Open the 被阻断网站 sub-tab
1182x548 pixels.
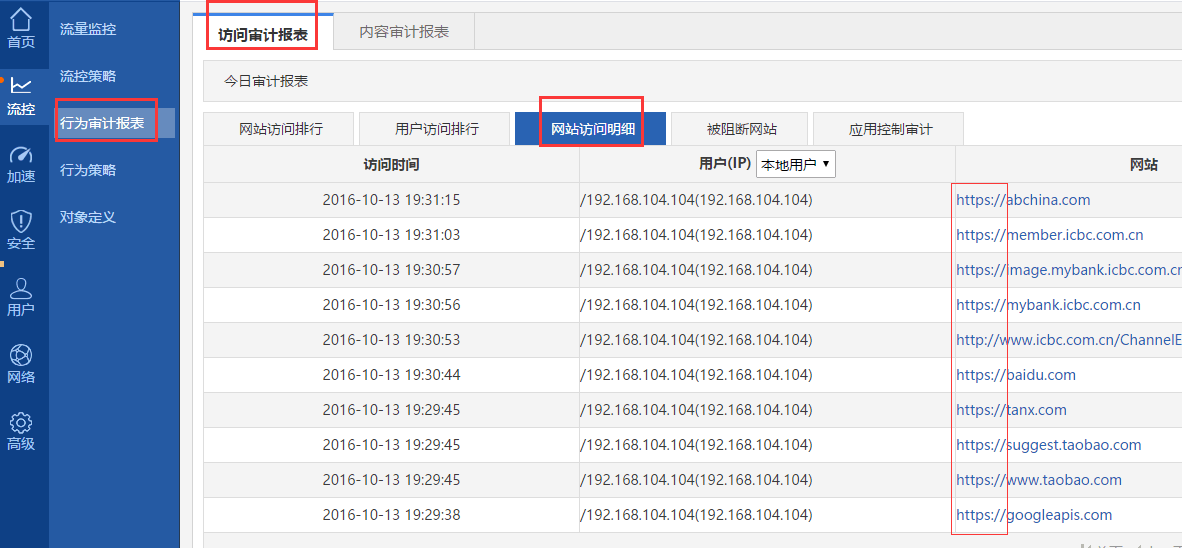point(741,129)
